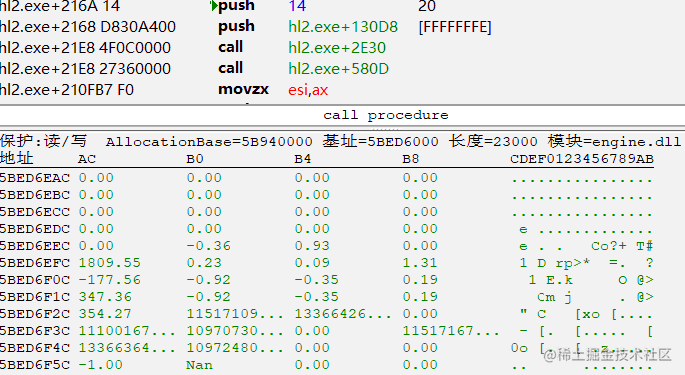Click the value 13366426... in row 5BED6F2C
Screen dimensions: 685x375
pyautogui.click(x=343, y=314)
